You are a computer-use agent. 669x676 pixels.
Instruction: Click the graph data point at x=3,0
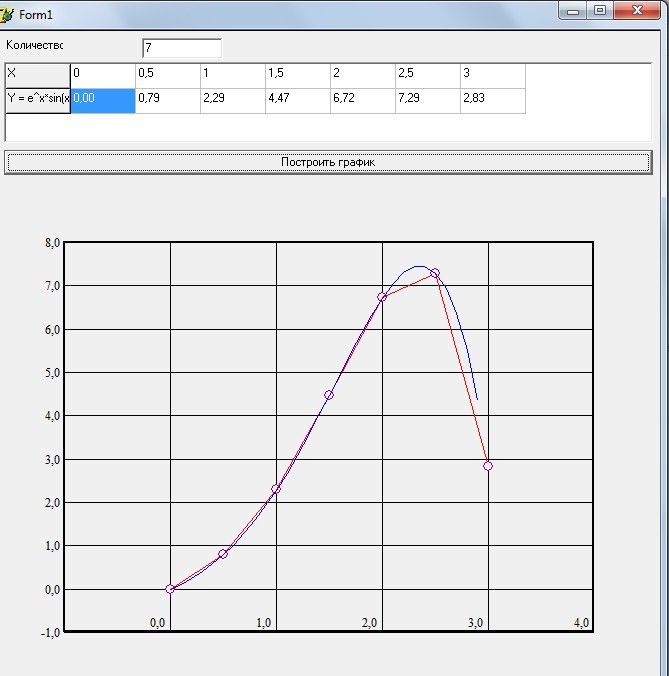click(488, 466)
